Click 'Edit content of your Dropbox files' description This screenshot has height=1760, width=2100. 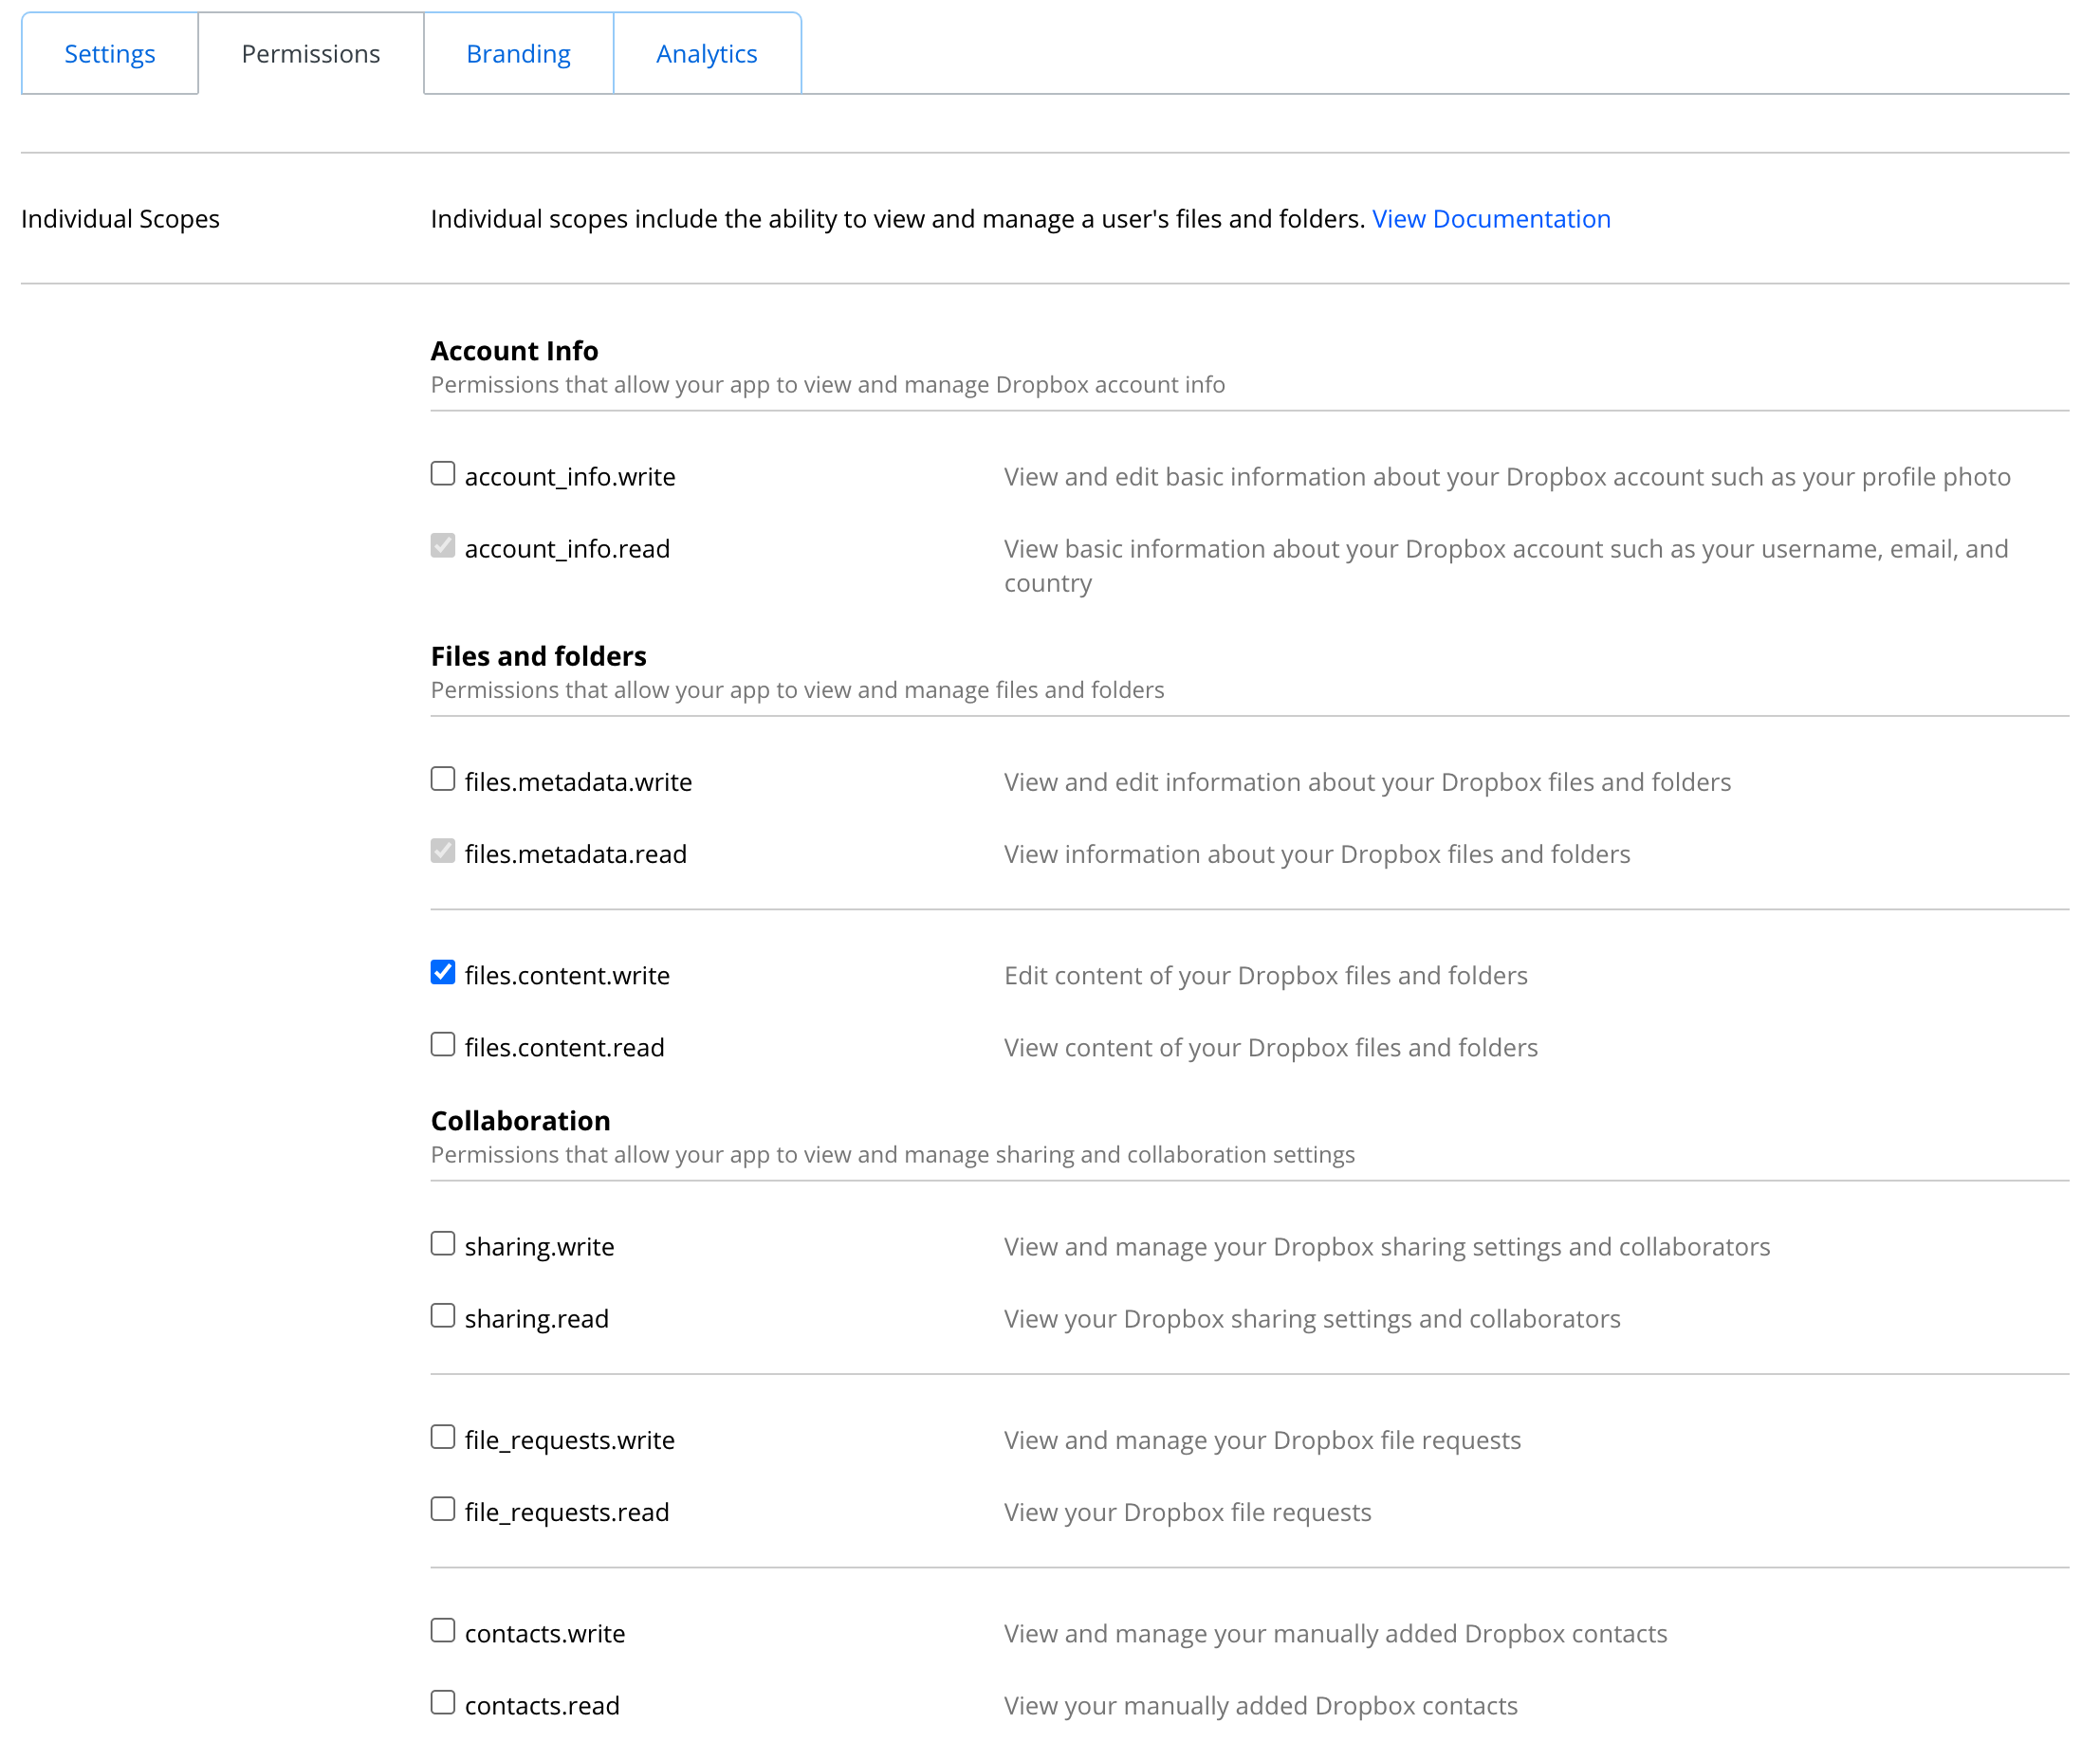click(x=1266, y=976)
